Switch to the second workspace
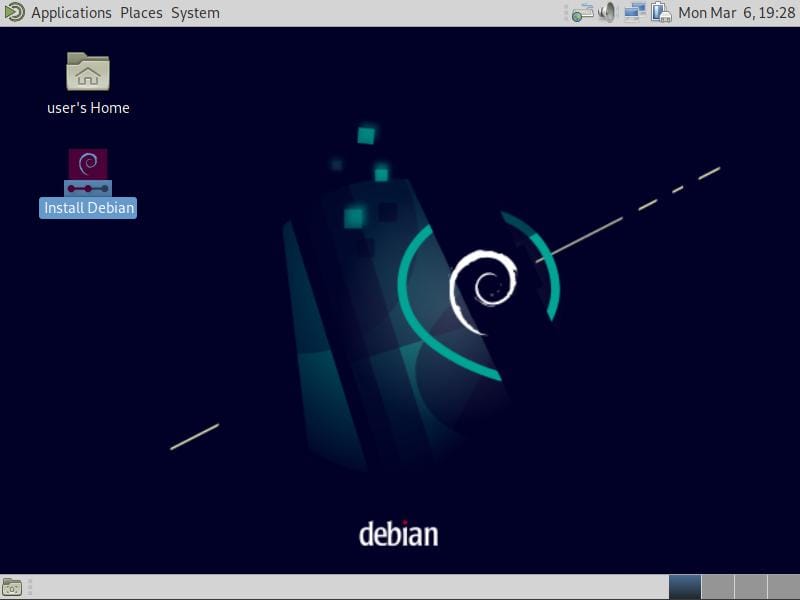This screenshot has height=600, width=800. (x=718, y=587)
